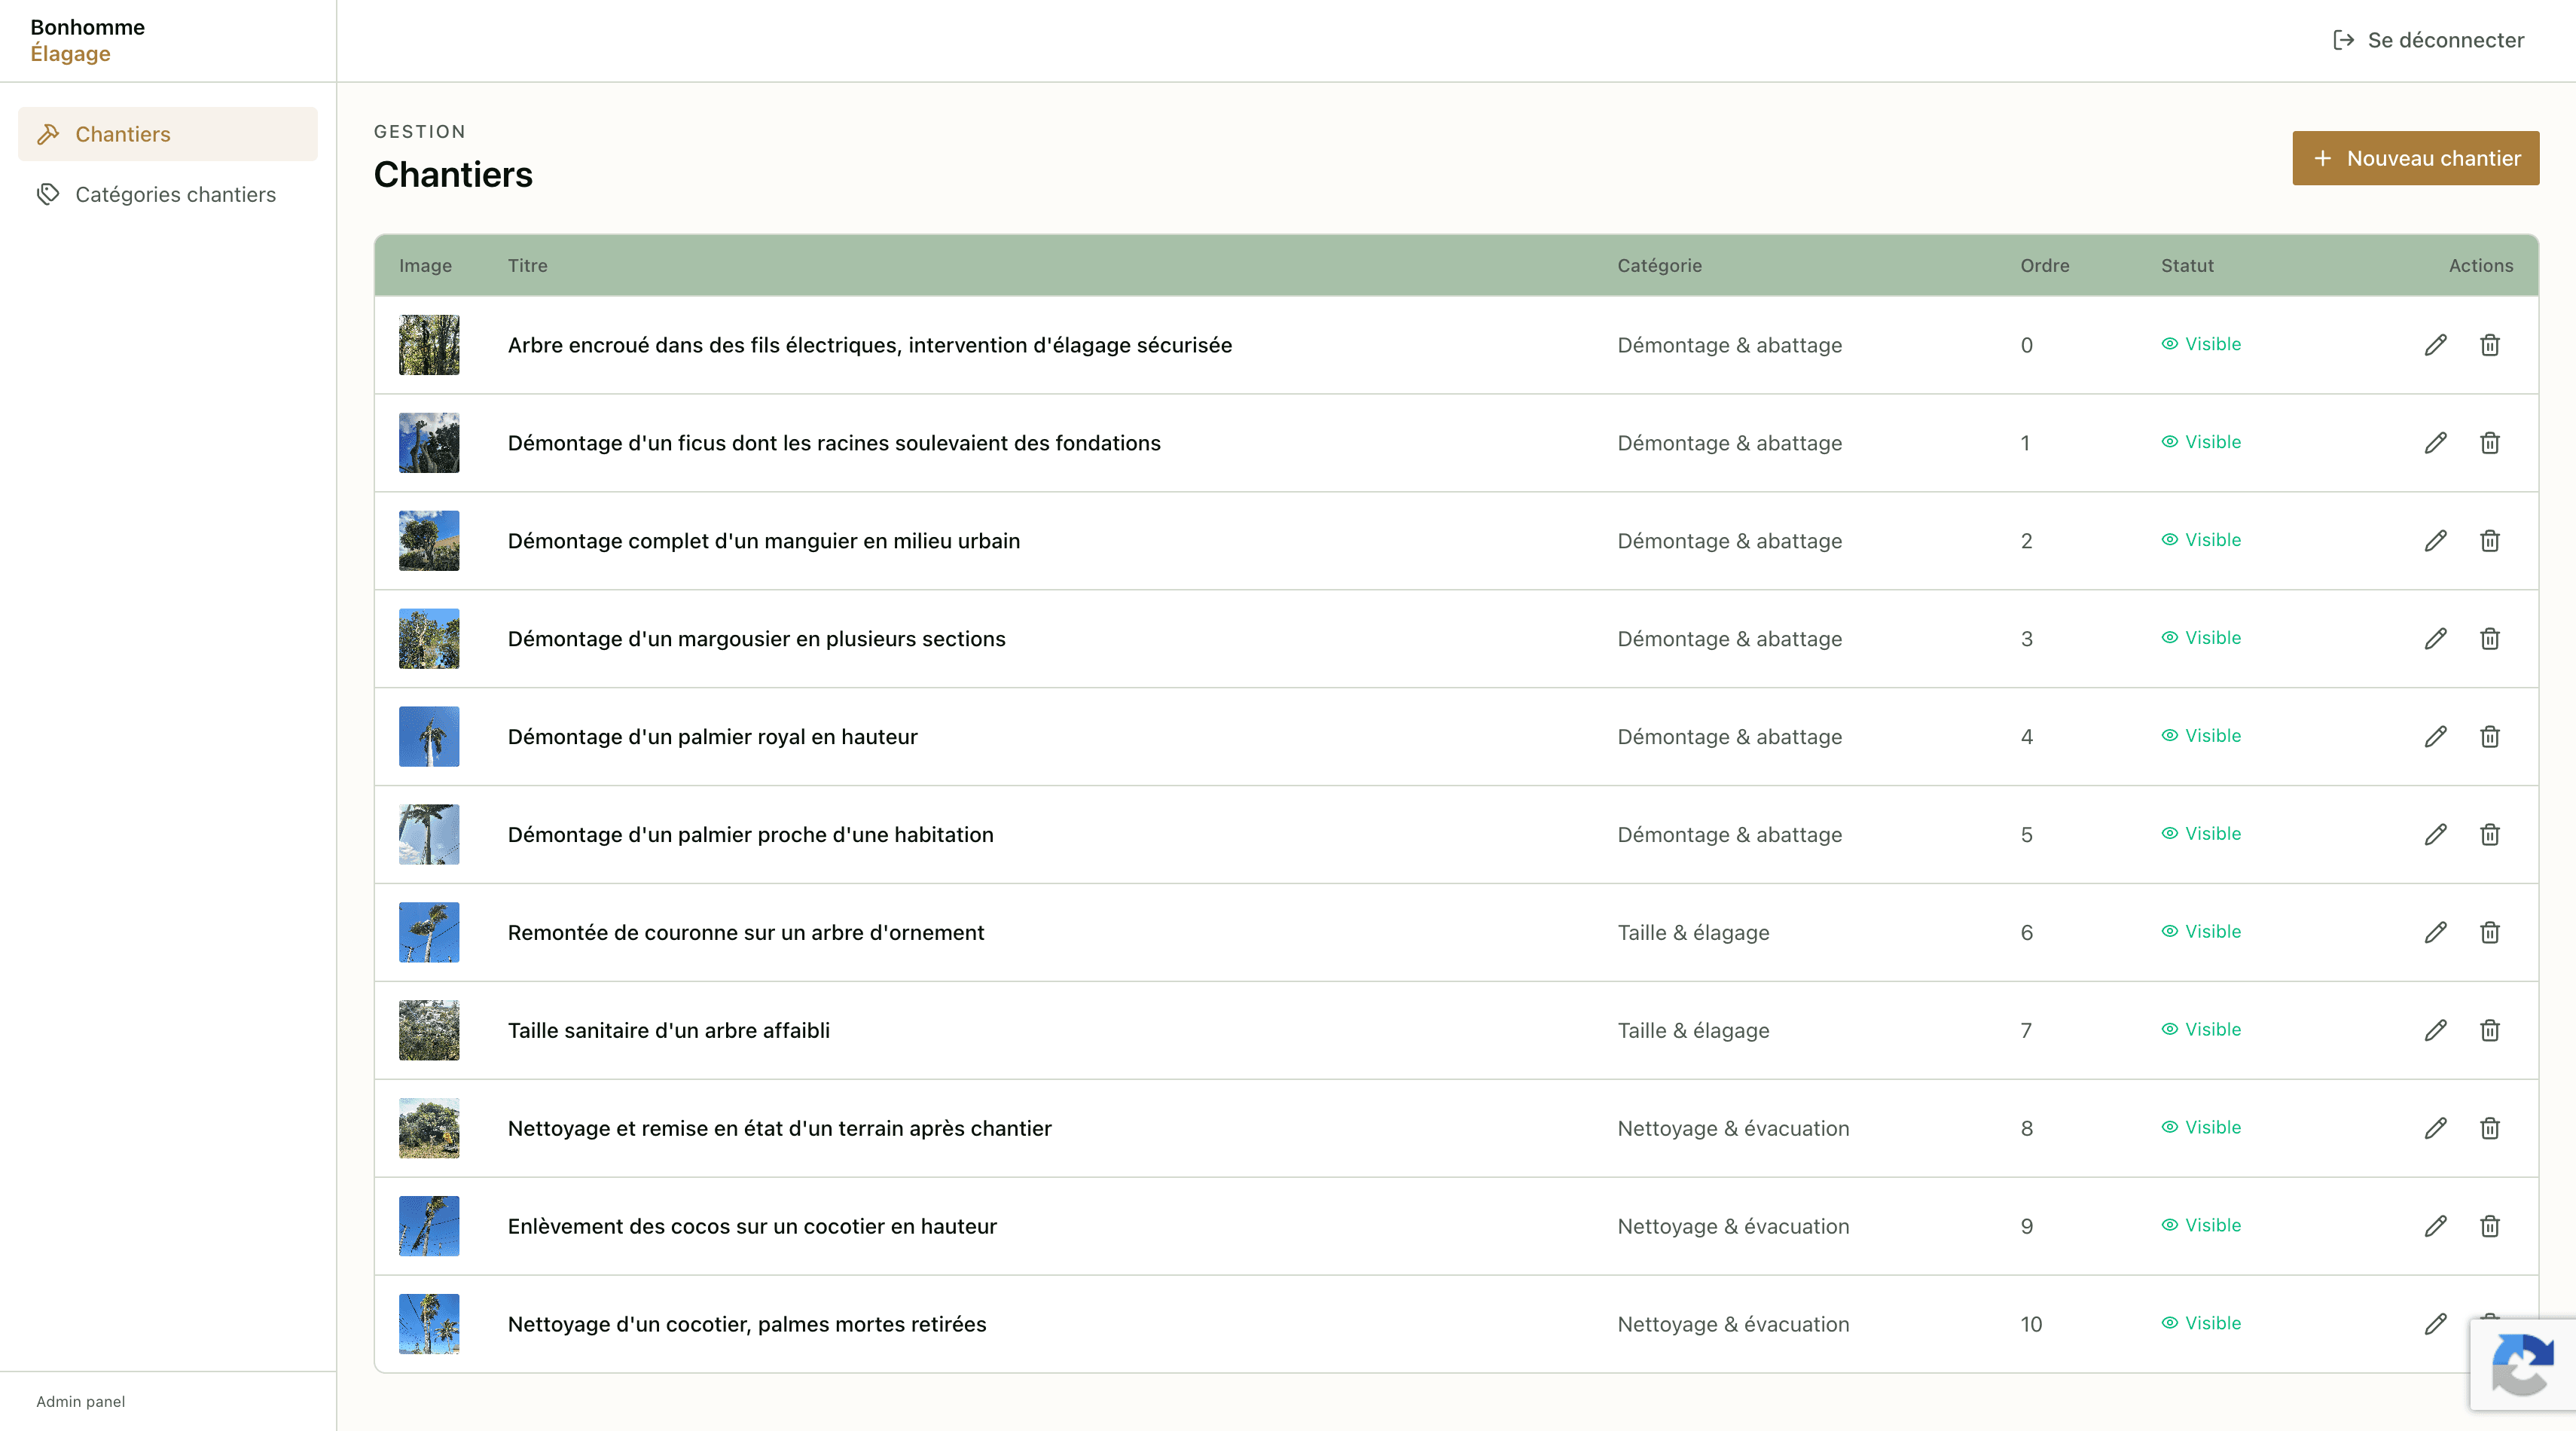
Task: Go to Catégories chantiers in sidebar
Action: tap(168, 194)
